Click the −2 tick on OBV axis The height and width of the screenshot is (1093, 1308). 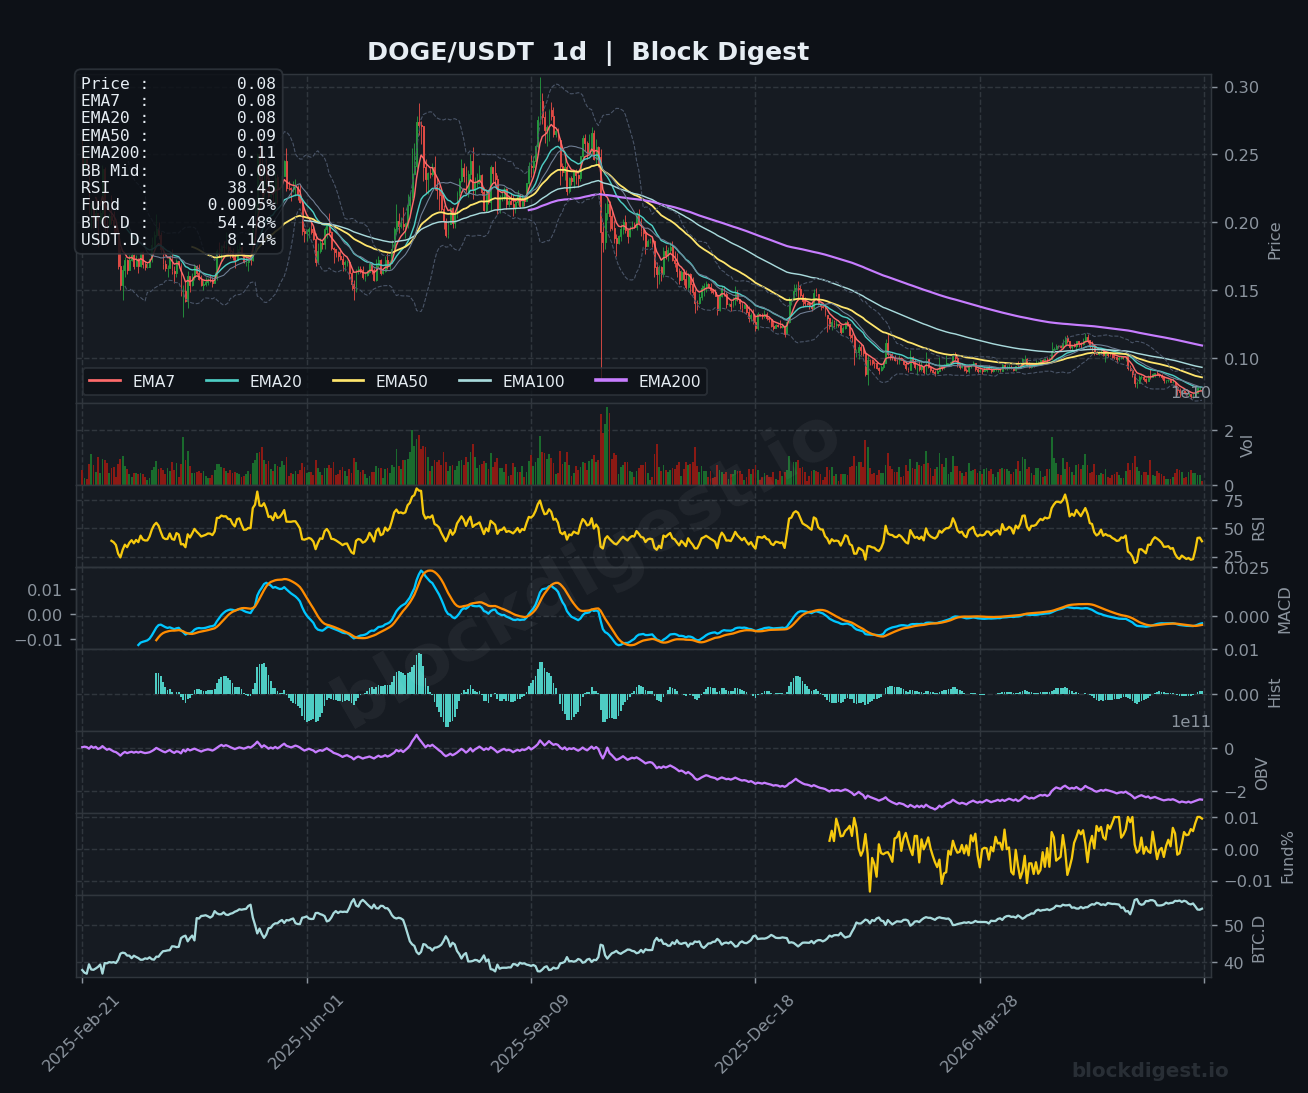1234,792
